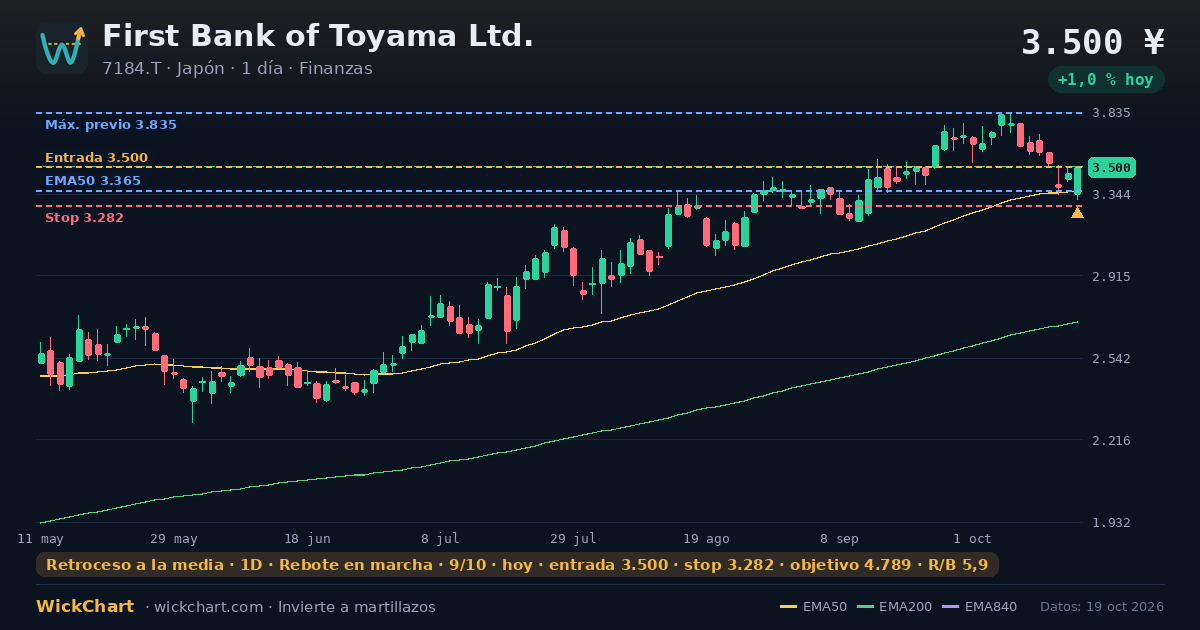Viewport: 1200px width, 630px height.
Task: Click the Datos: 19 oct 2026 text
Action: point(1102,607)
